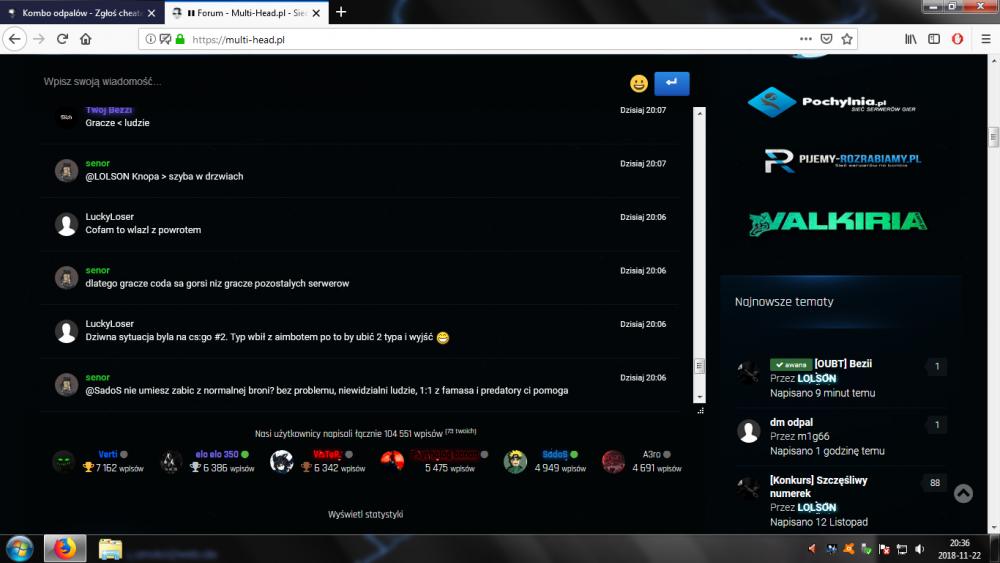1000x563 pixels.
Task: Click the chat message input field
Action: click(320, 82)
